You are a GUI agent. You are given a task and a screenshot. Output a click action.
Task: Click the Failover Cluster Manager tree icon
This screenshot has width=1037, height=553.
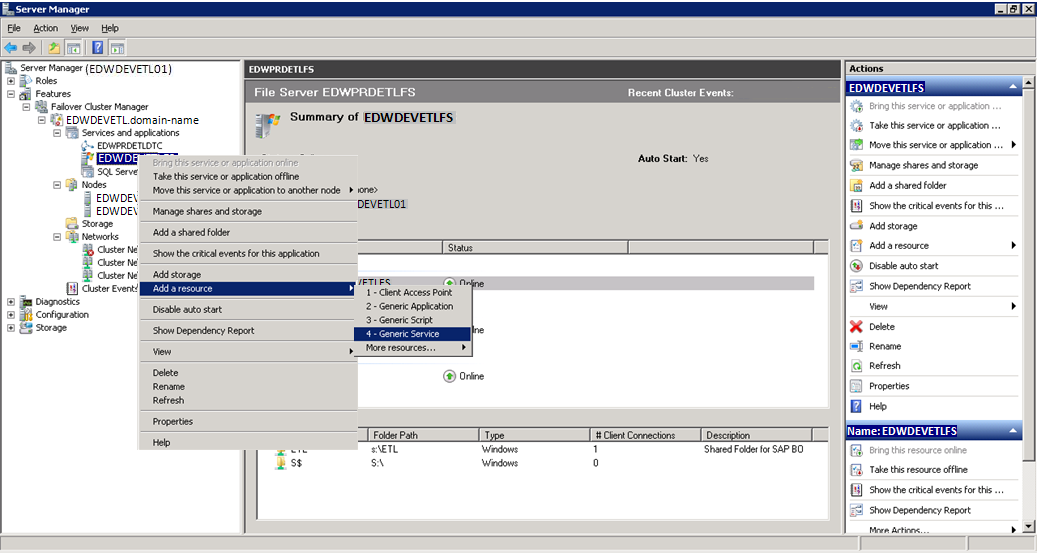point(41,106)
